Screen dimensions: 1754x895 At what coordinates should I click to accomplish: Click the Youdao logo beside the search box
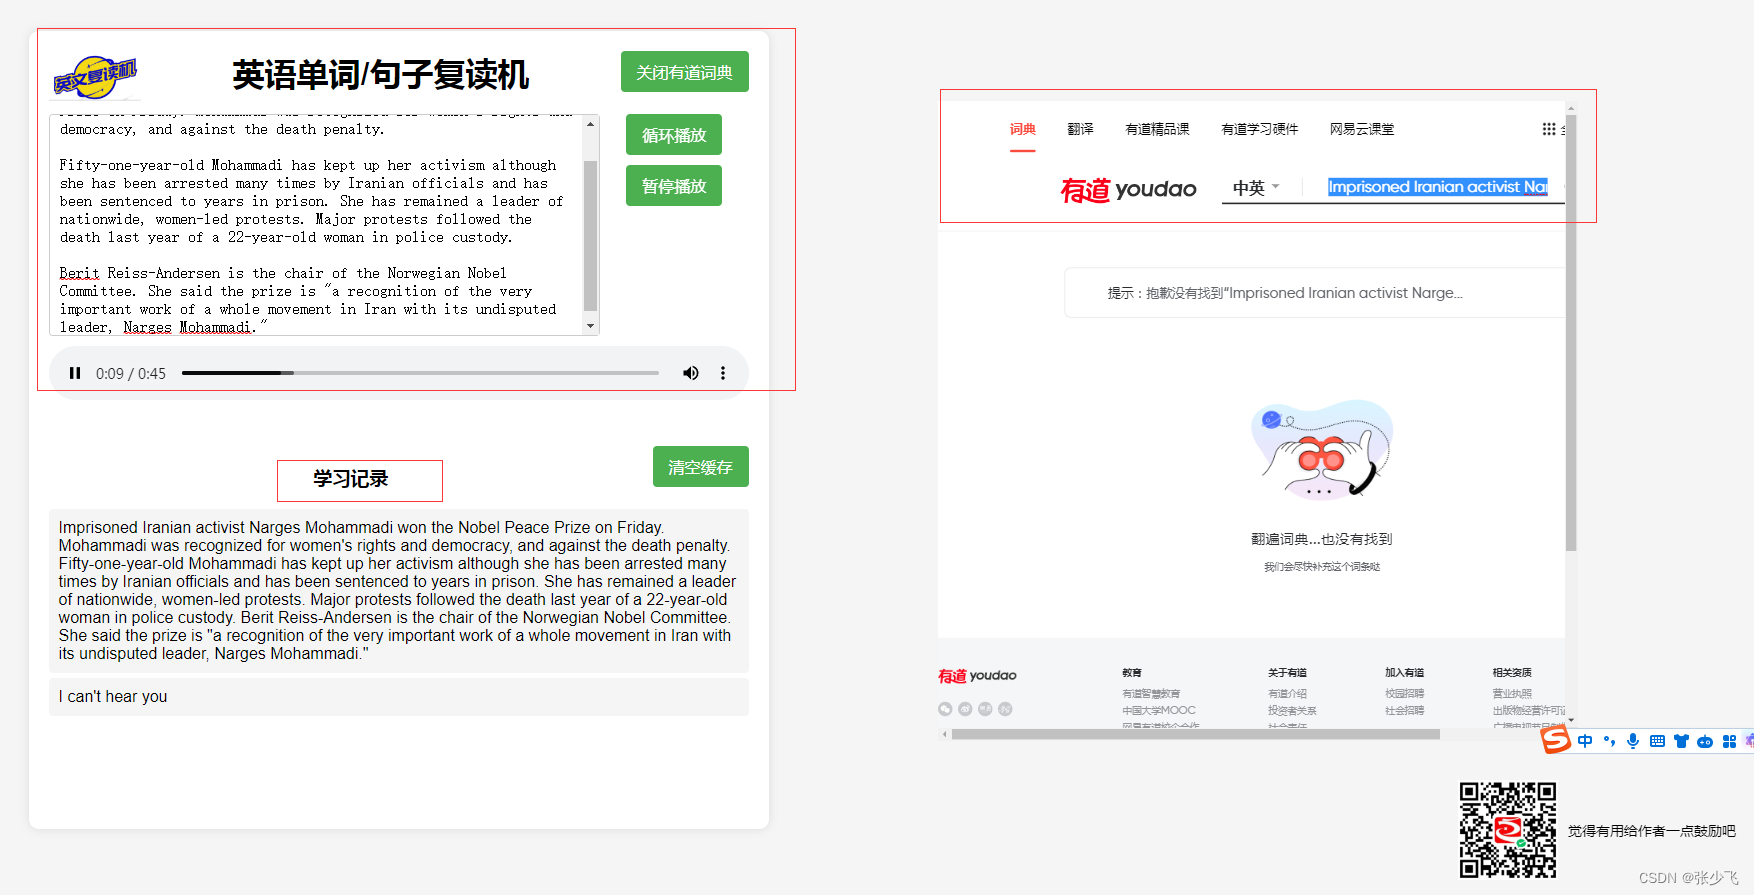point(1128,189)
